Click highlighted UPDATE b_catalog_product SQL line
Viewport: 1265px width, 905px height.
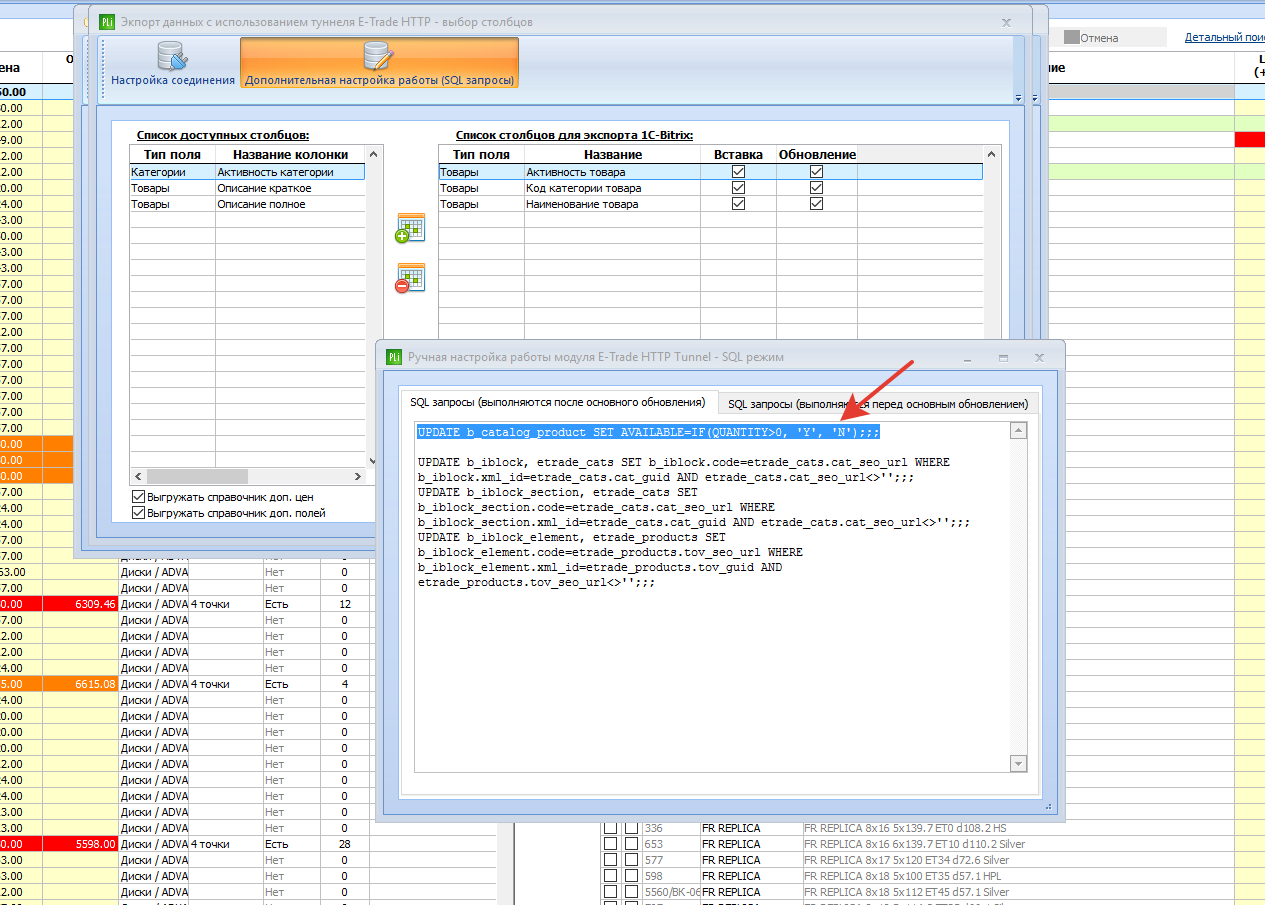coord(648,432)
